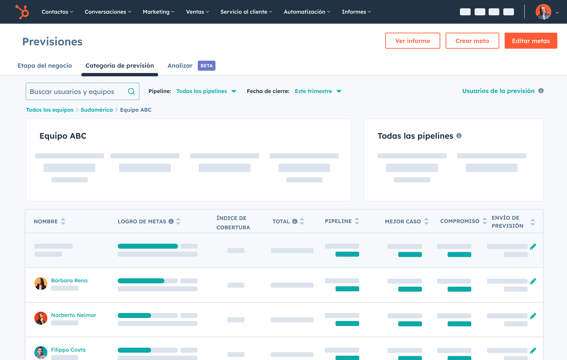Screen dimensions: 567x360
Task: Click the Sudamérica breadcrumb link
Action: click(x=97, y=110)
